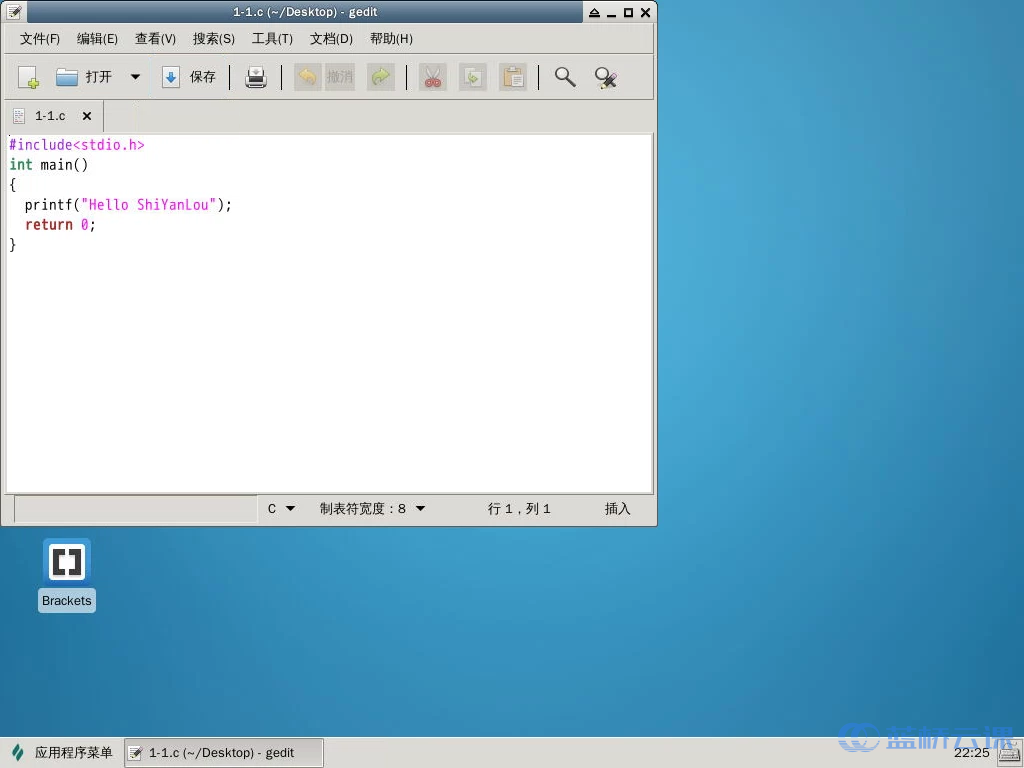Close the 1-1.c document tab

(87, 116)
